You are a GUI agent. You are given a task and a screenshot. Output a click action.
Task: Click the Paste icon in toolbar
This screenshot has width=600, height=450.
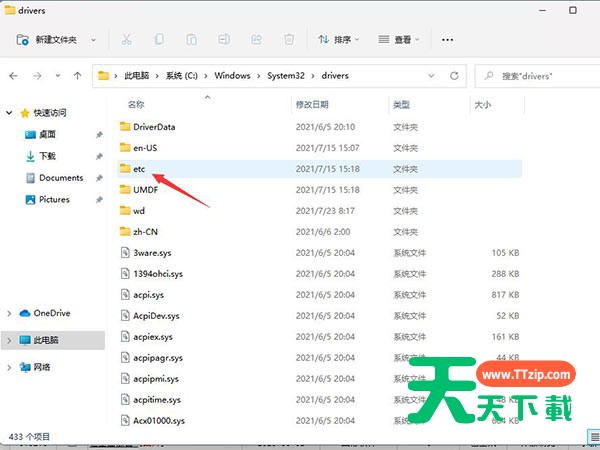192,40
